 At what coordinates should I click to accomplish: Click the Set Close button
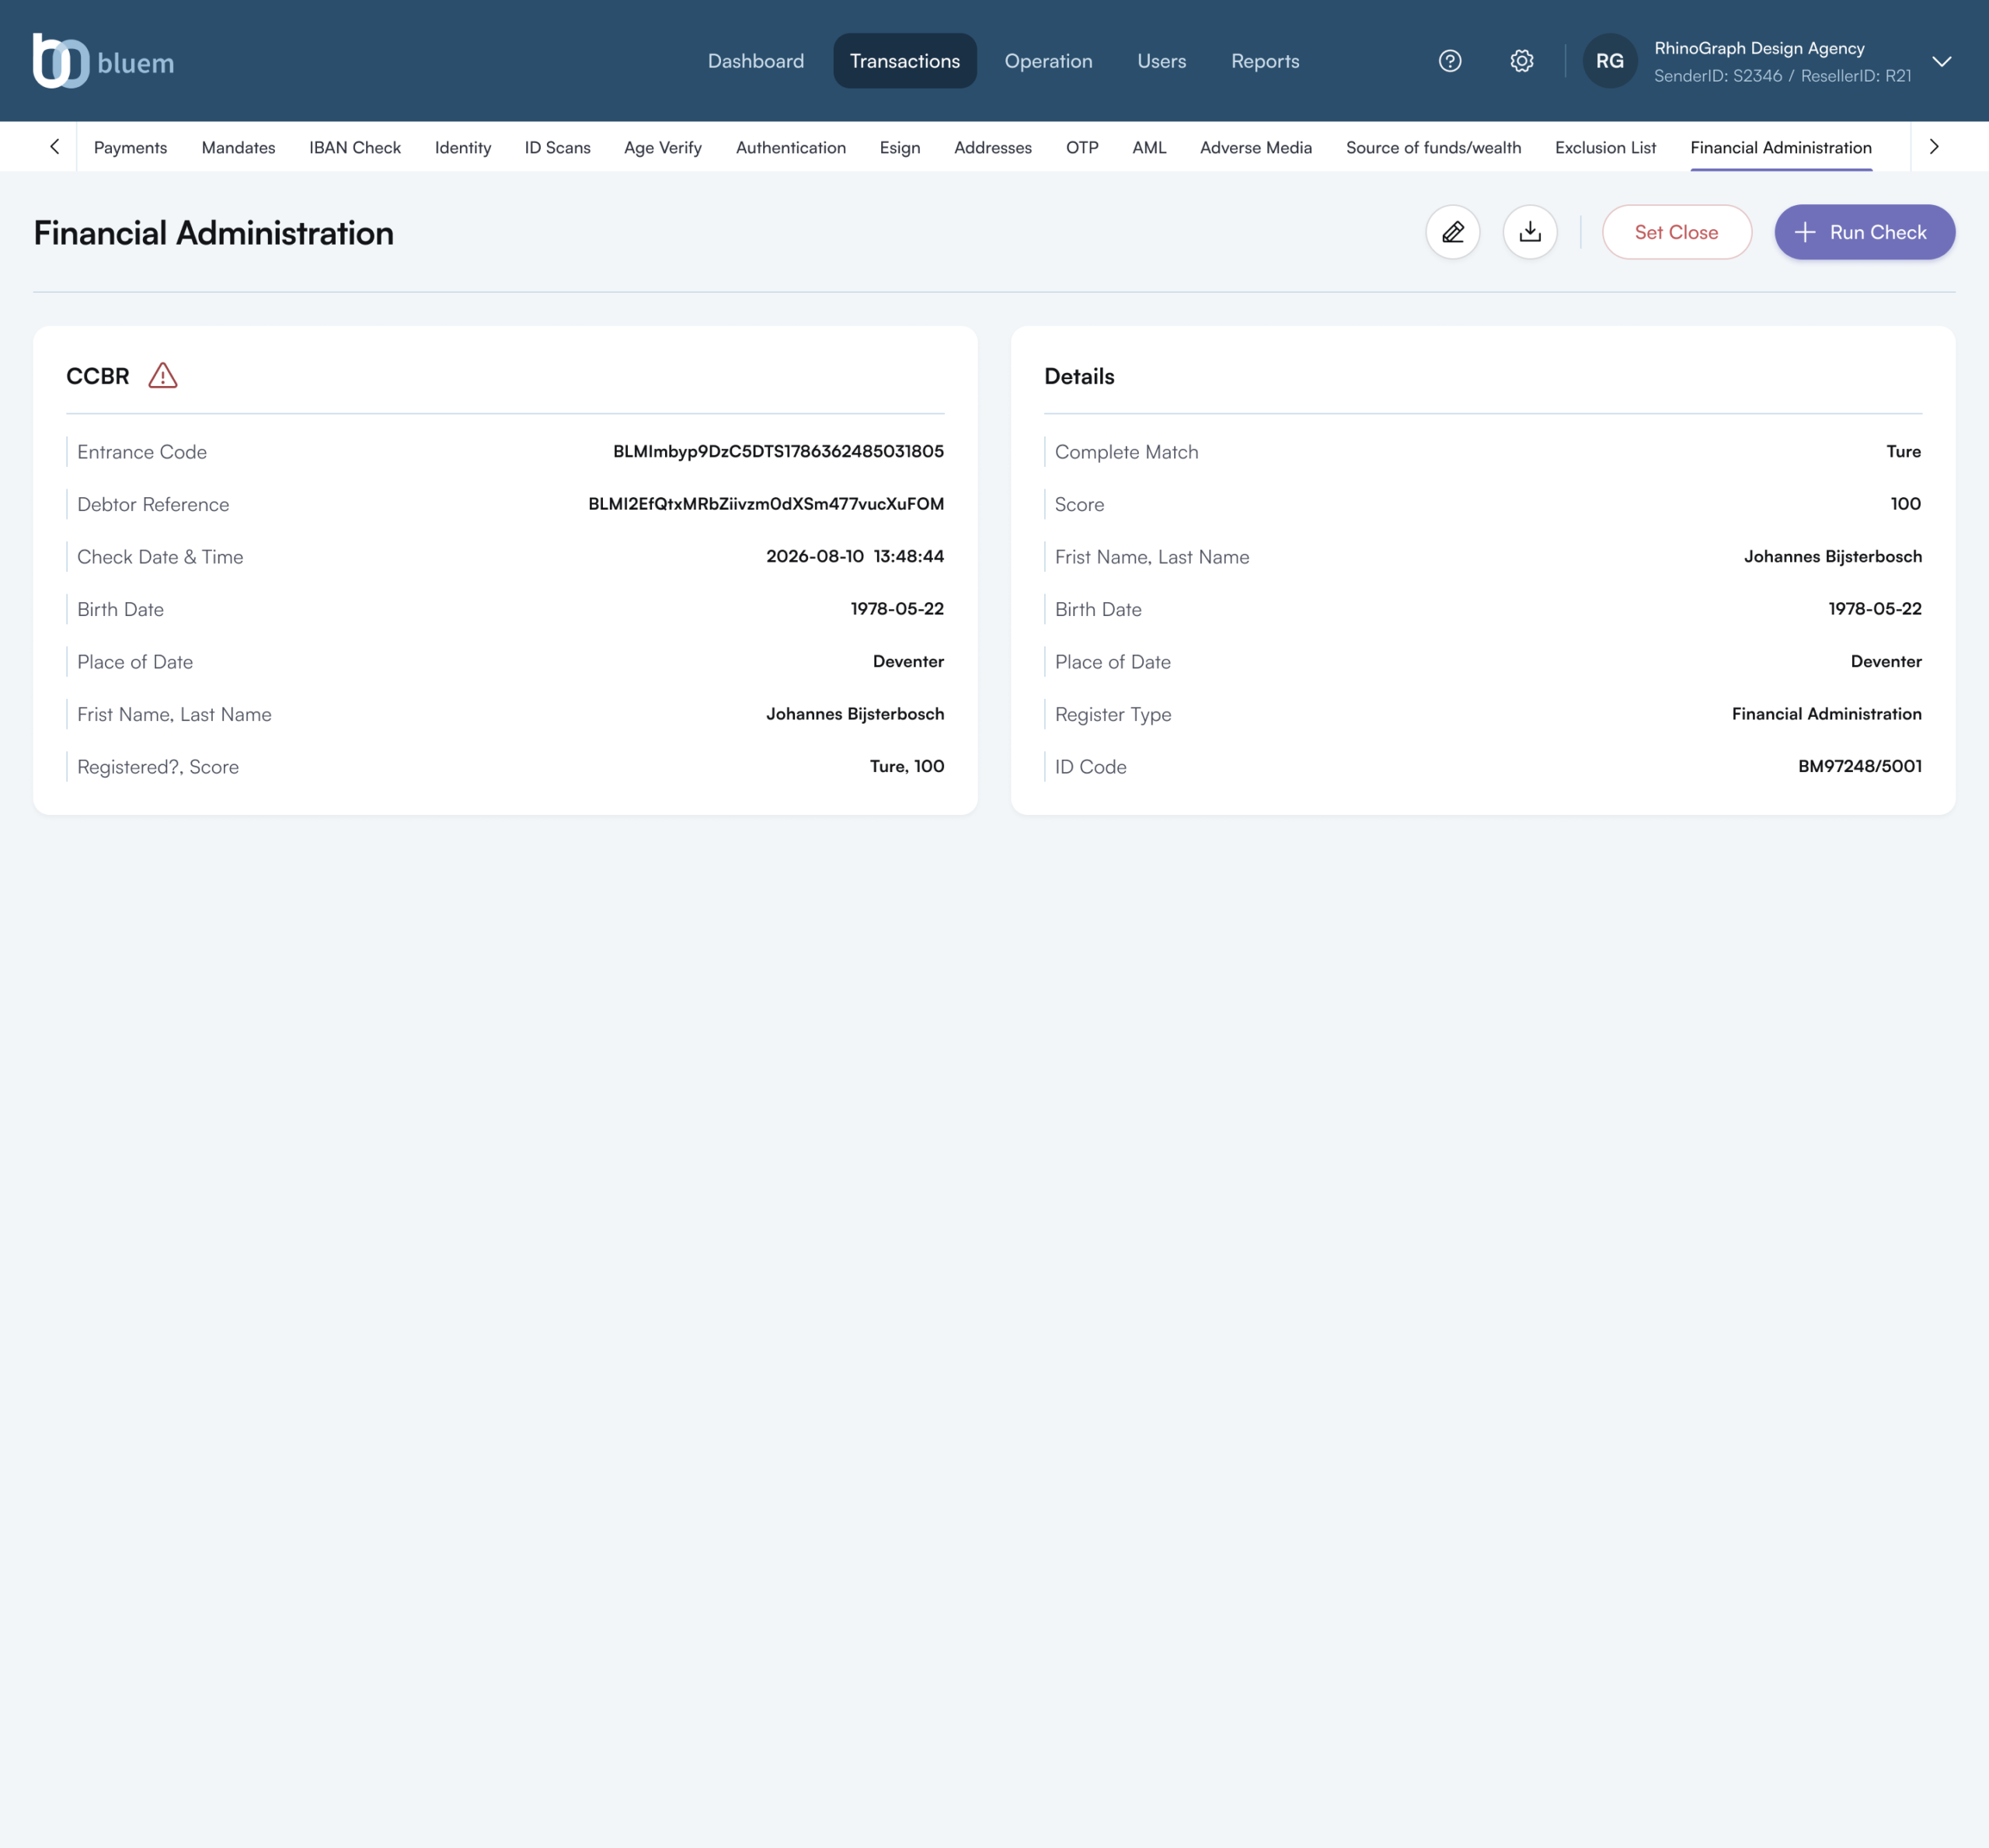pos(1676,232)
